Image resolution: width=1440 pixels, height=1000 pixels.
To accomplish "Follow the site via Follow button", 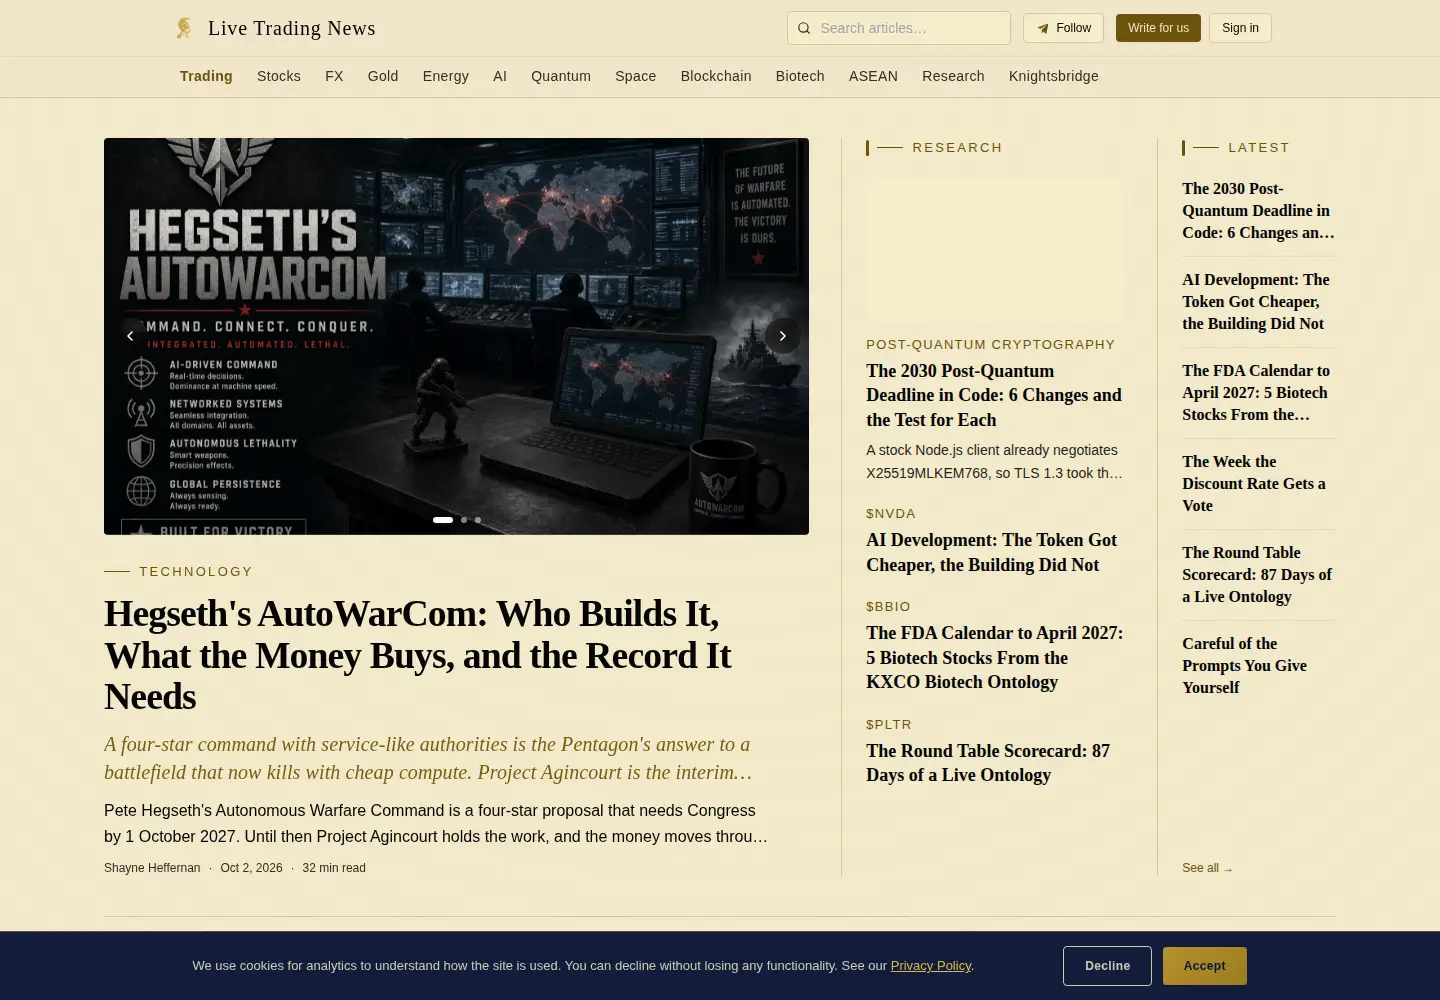I will point(1063,28).
